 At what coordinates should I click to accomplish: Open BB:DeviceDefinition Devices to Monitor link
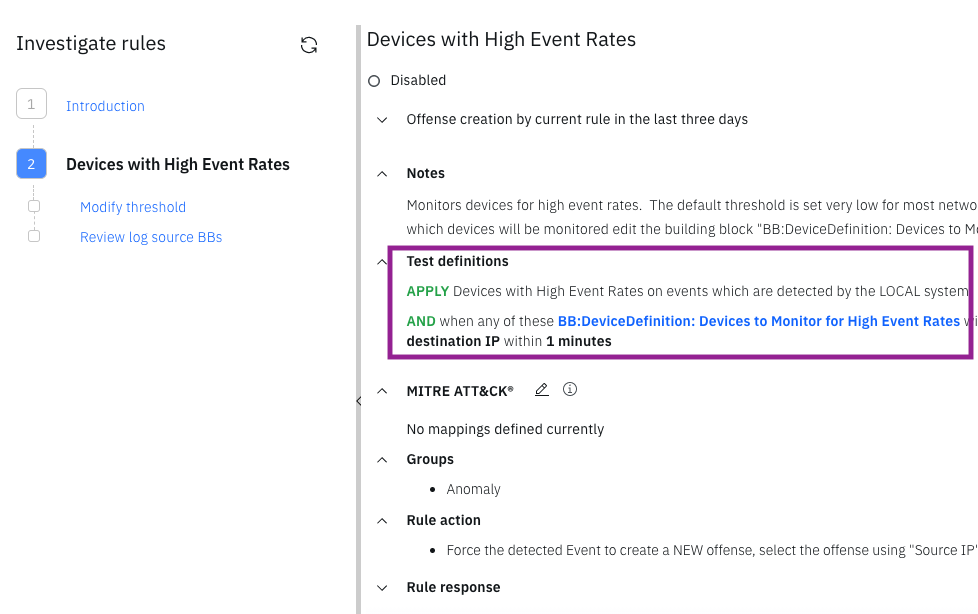(758, 321)
